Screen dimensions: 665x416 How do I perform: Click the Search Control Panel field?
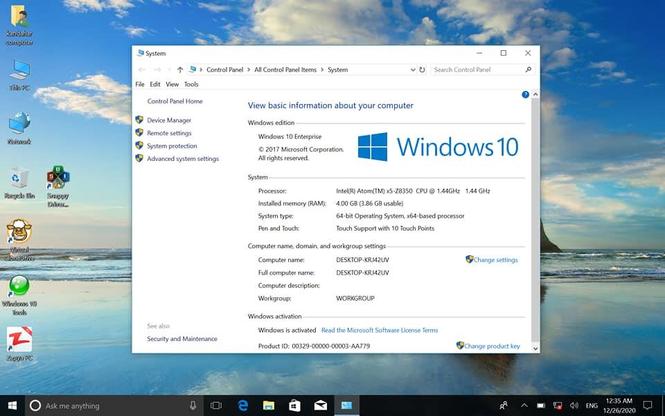coord(478,70)
